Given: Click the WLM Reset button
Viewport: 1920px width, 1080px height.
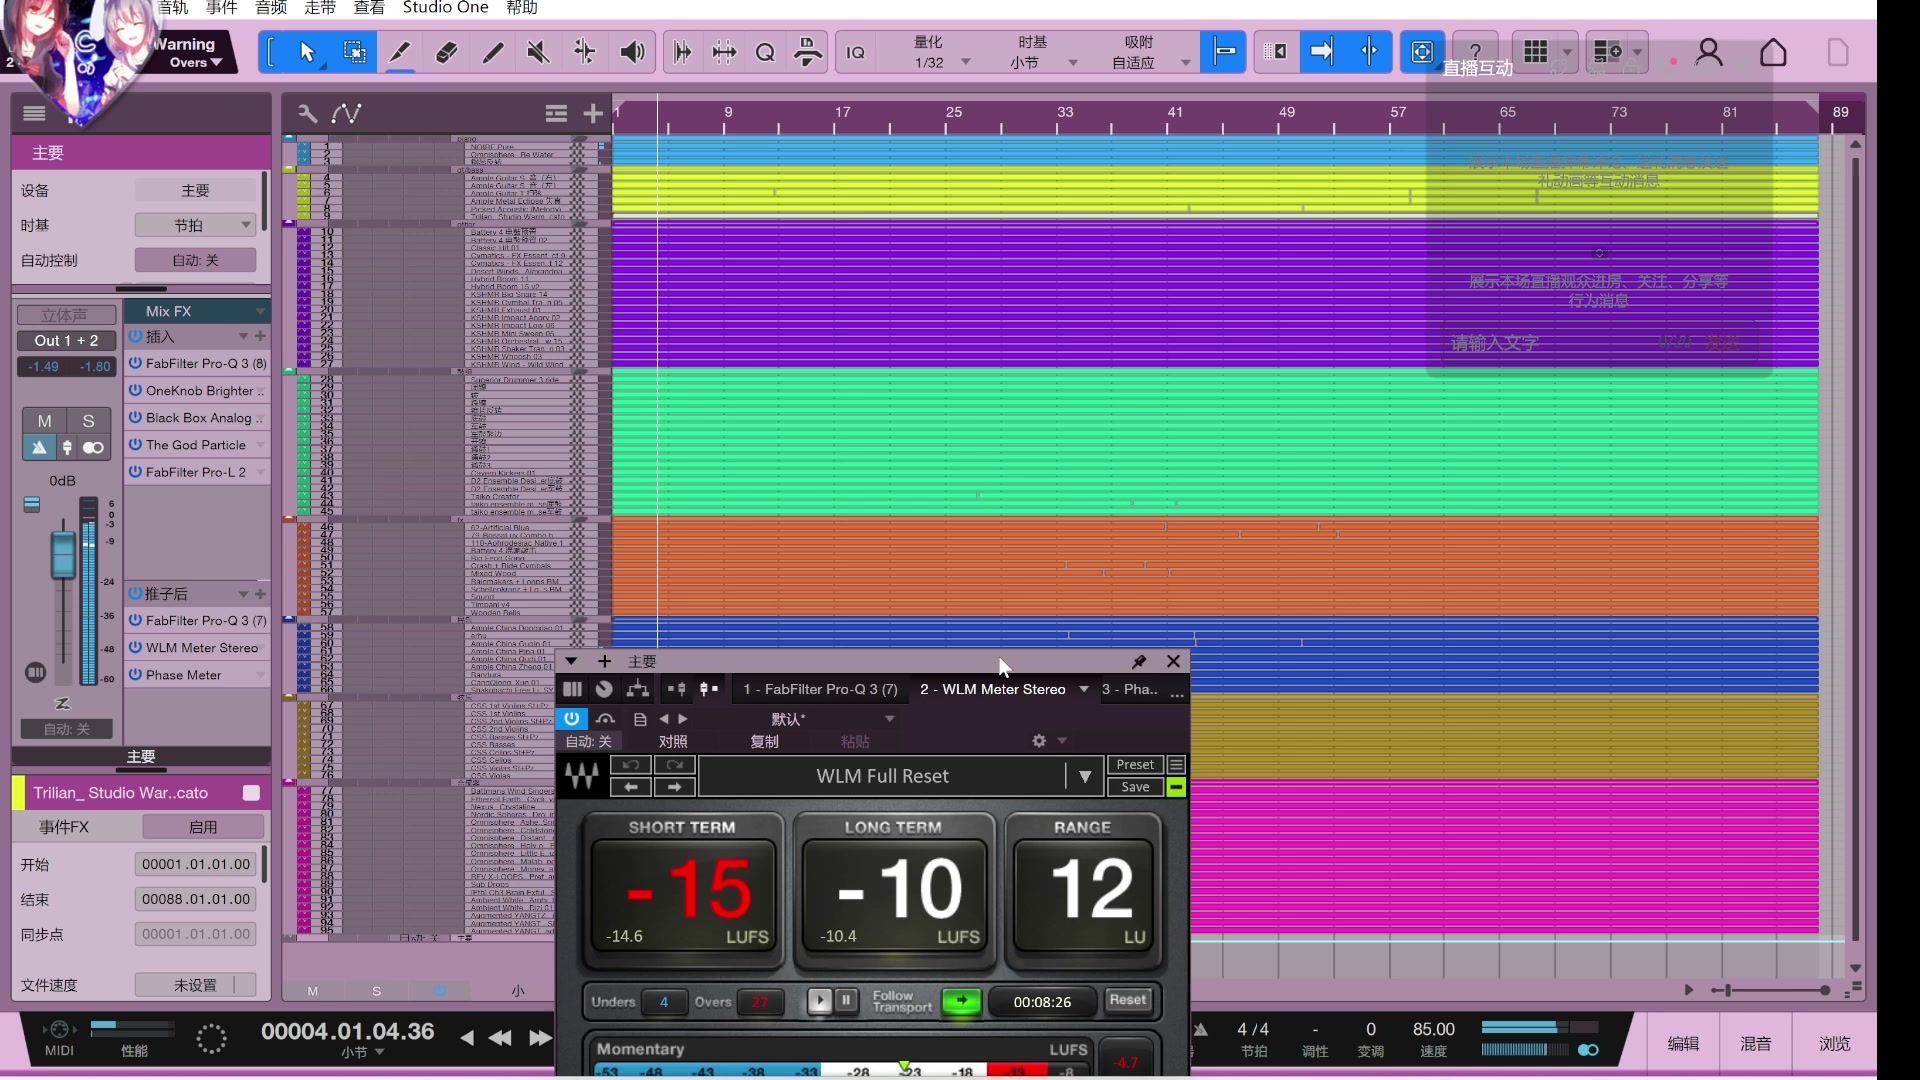Looking at the screenshot, I should point(1128,1000).
